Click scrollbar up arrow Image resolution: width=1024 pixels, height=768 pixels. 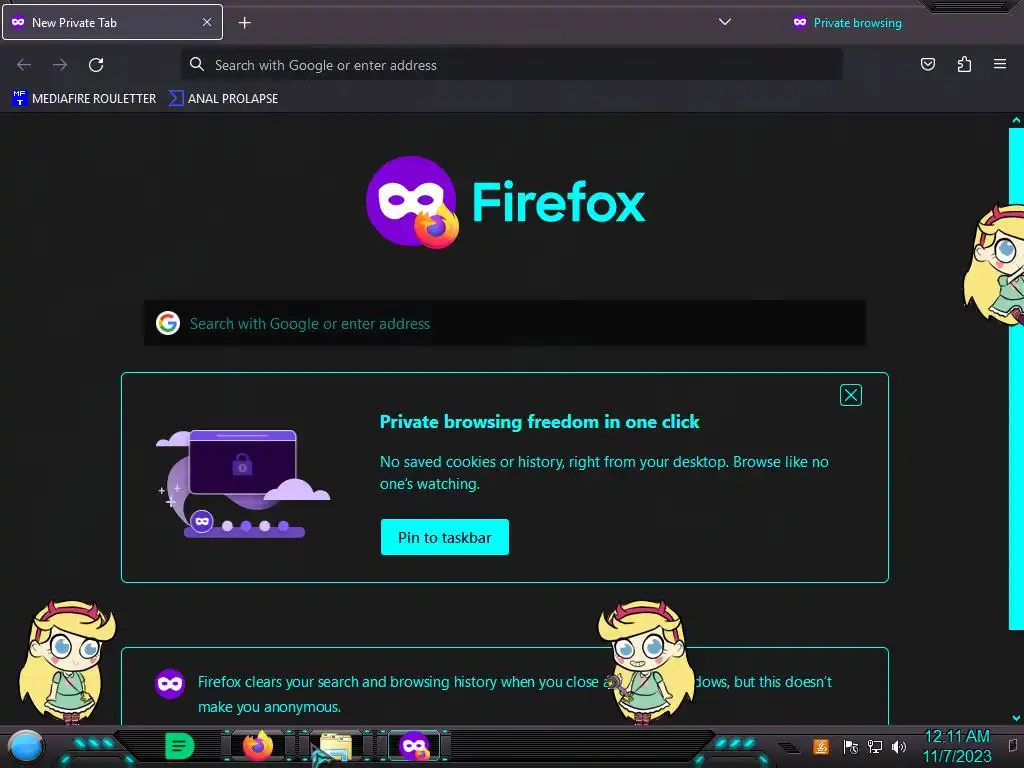1016,120
